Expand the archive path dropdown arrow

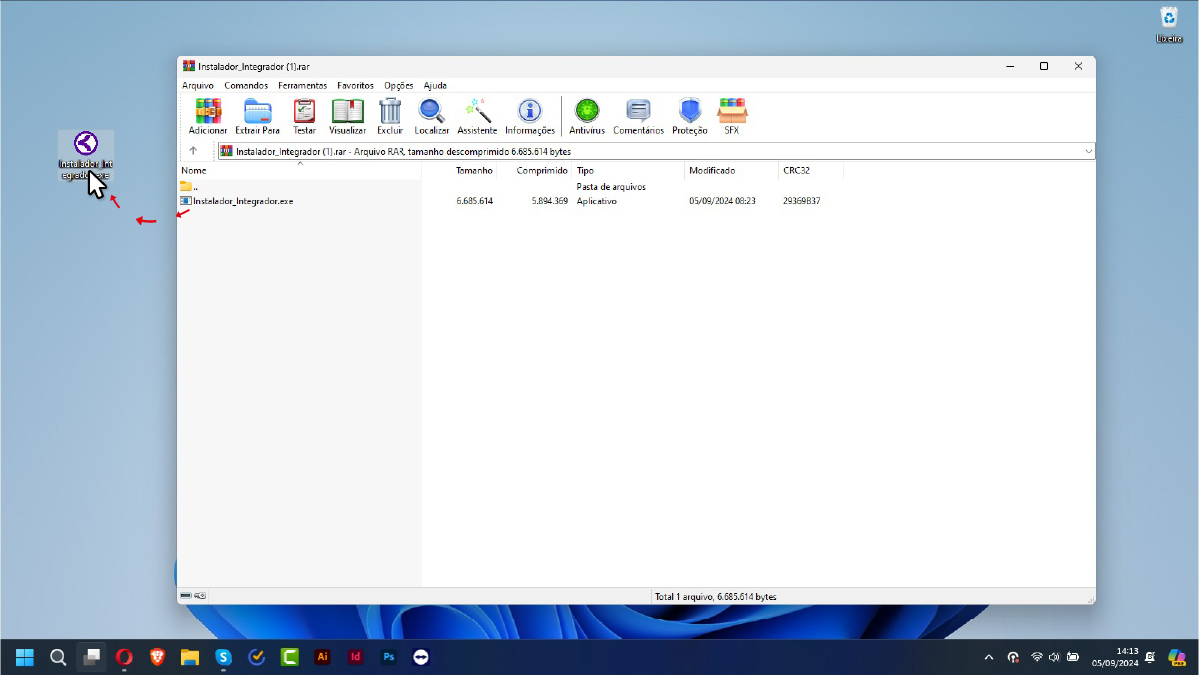(x=1088, y=151)
